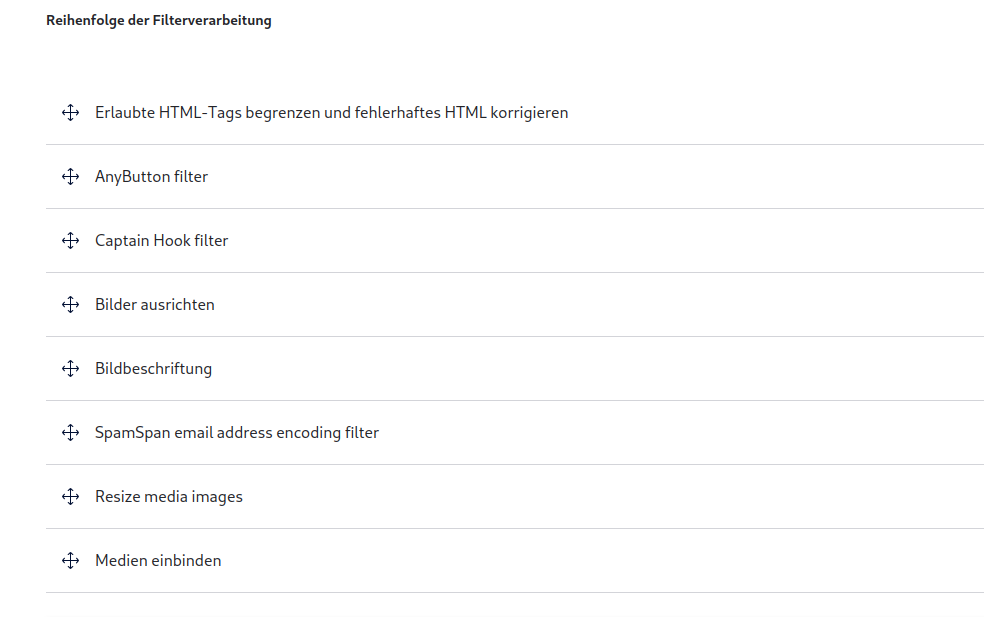Viewport: 984px width, 617px height.
Task: Click the move icon beside "Captain Hook filter"
Action: [x=70, y=240]
